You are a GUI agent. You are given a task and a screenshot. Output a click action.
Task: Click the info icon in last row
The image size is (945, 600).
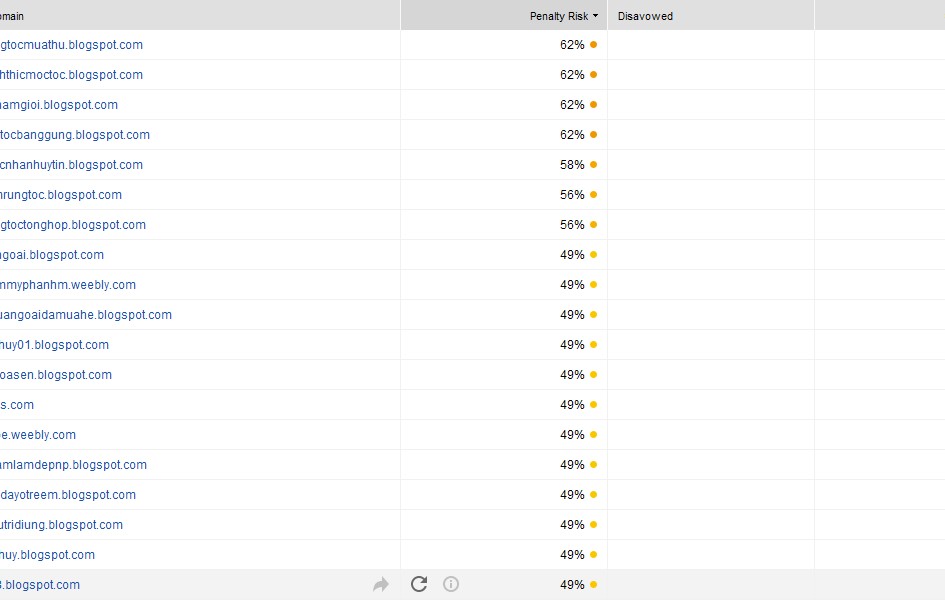pyautogui.click(x=451, y=584)
